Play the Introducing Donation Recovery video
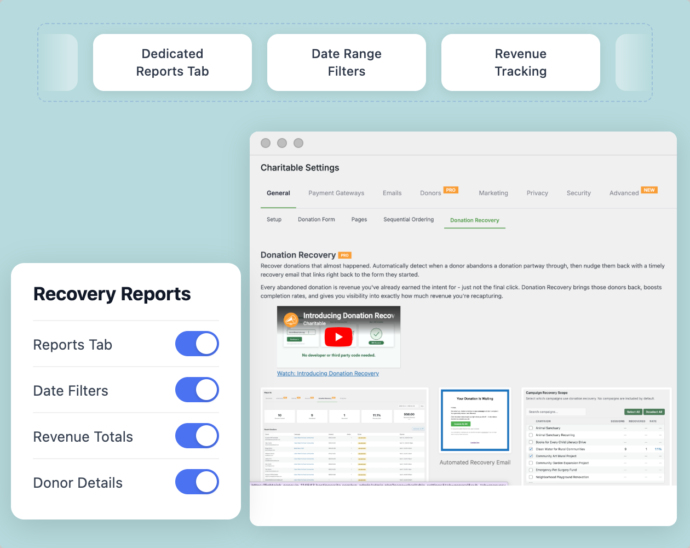The image size is (690, 548). [x=338, y=337]
